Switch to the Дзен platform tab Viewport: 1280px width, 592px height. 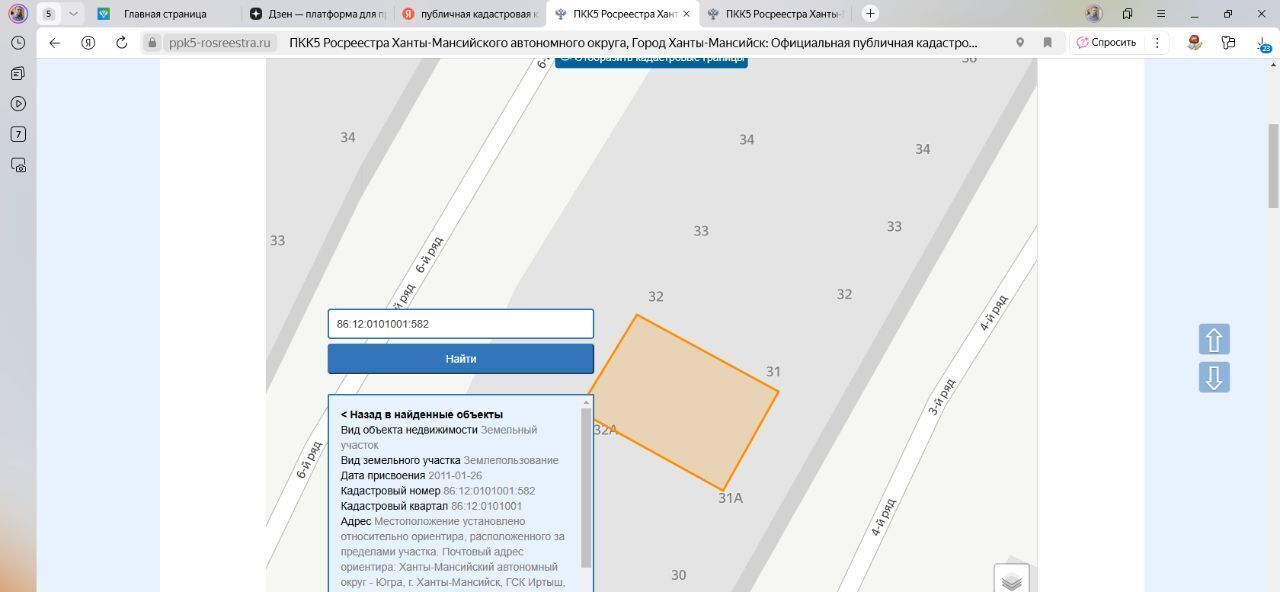318,14
